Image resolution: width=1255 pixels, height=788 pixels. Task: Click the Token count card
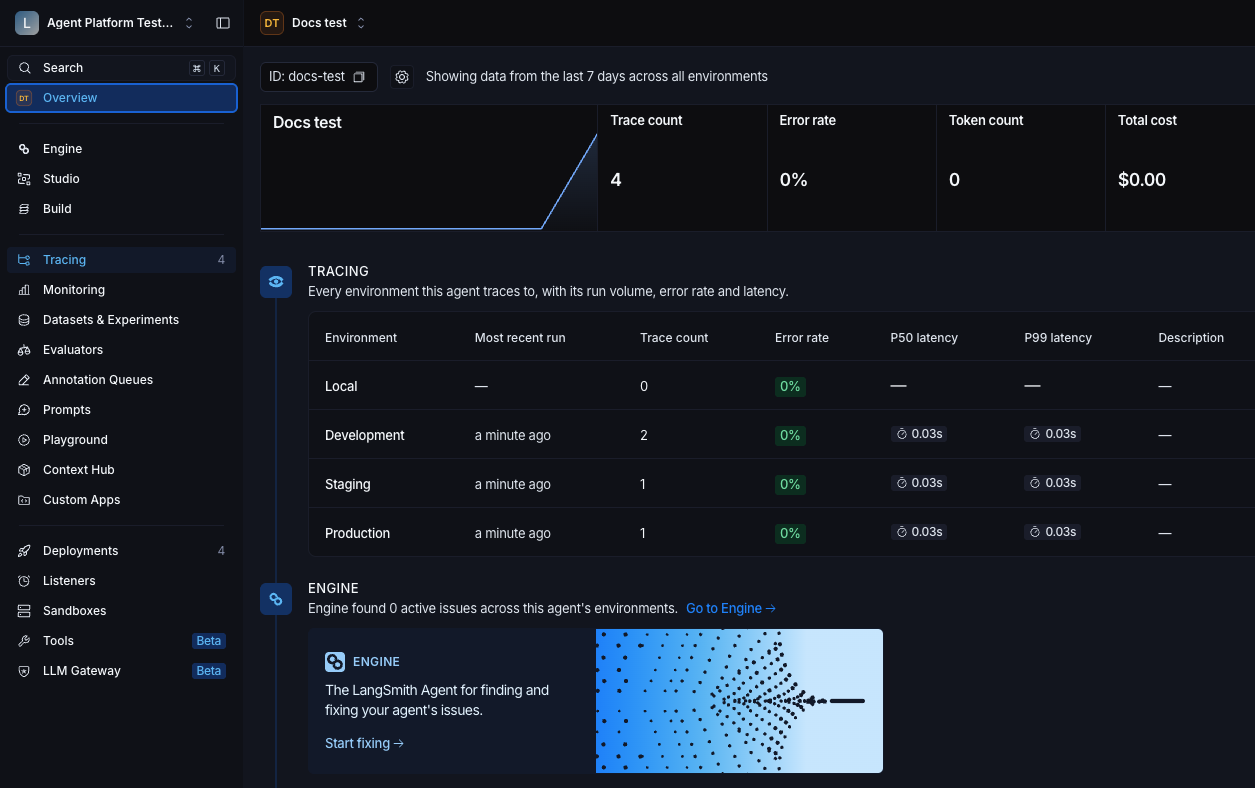(x=1021, y=168)
